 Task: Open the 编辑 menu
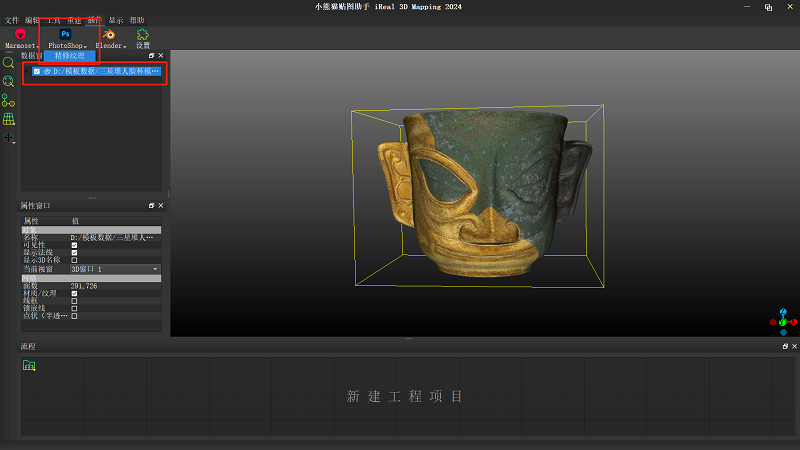32,20
